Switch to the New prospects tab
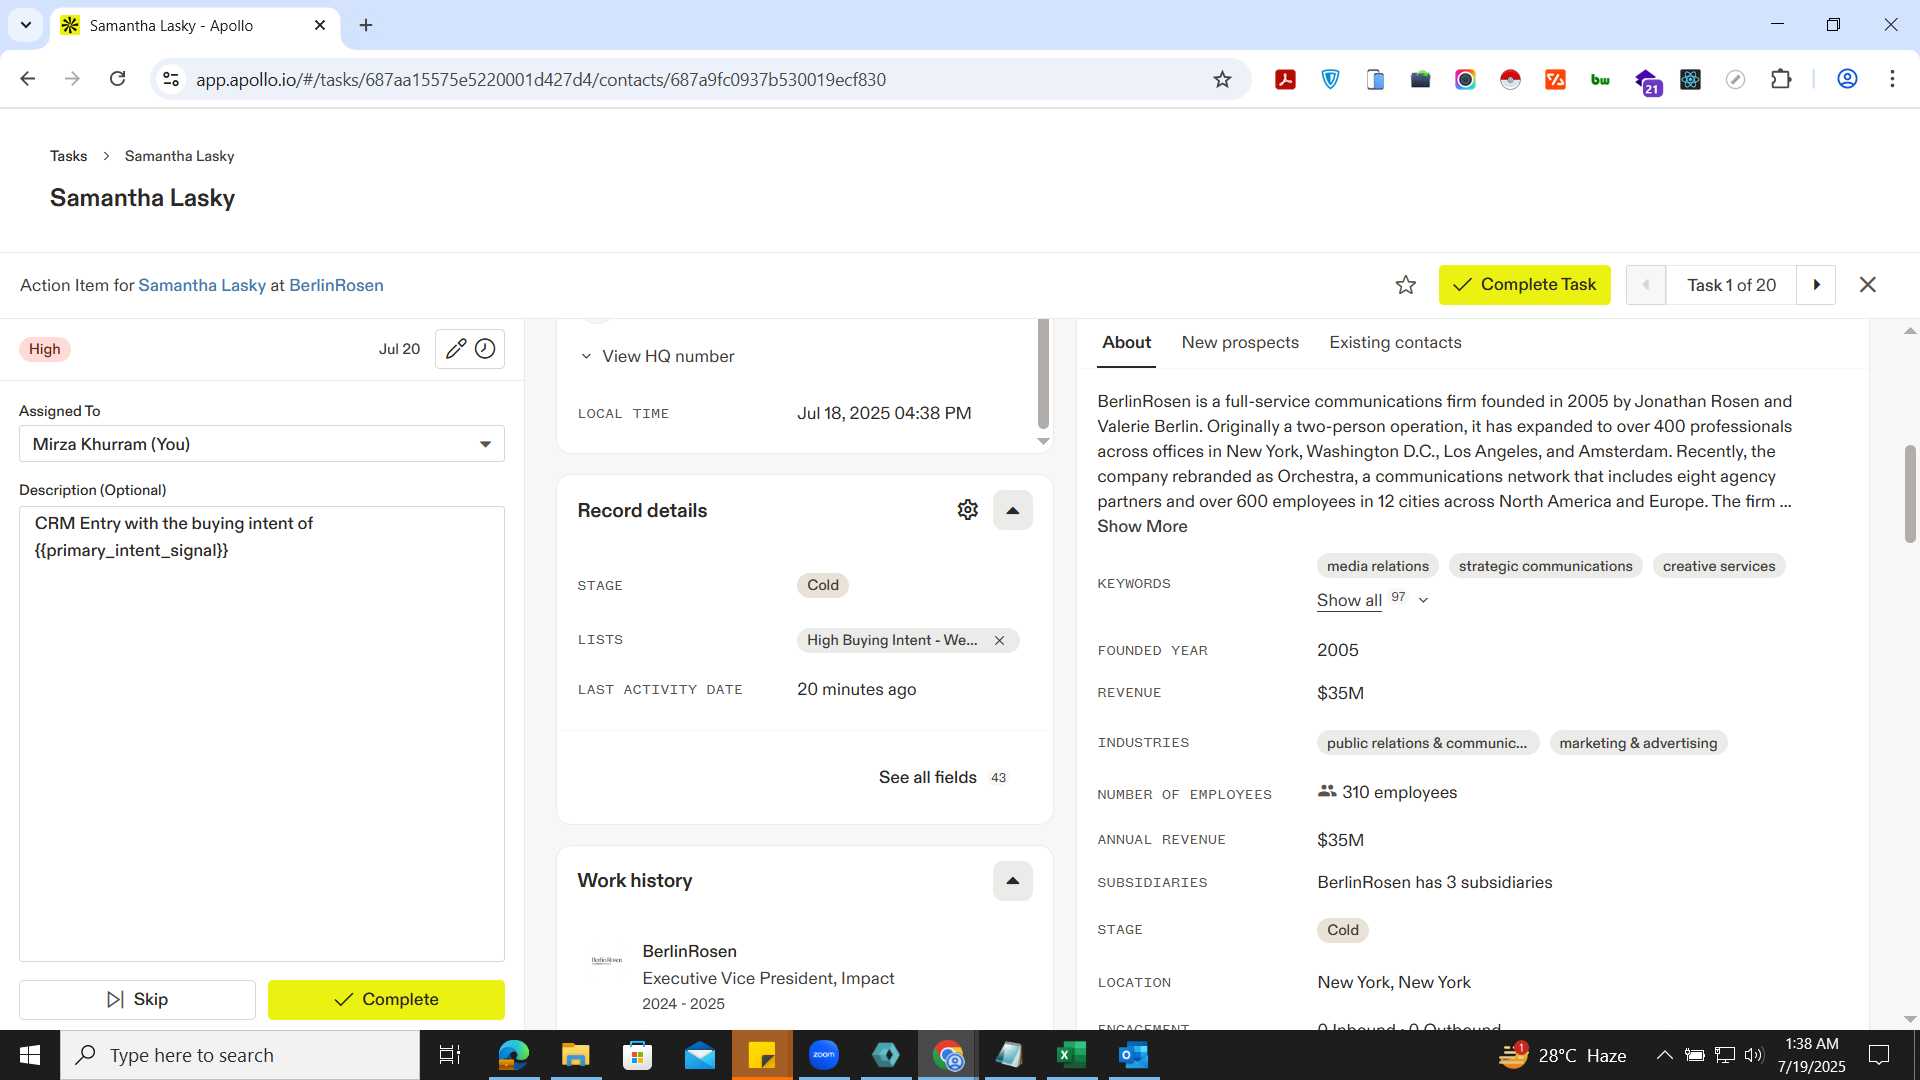 click(x=1240, y=343)
